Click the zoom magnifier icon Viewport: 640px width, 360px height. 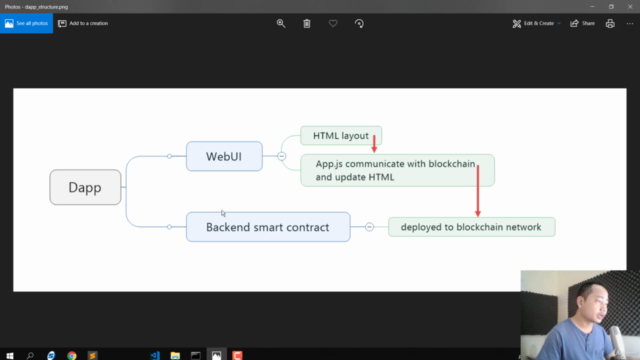(281, 23)
